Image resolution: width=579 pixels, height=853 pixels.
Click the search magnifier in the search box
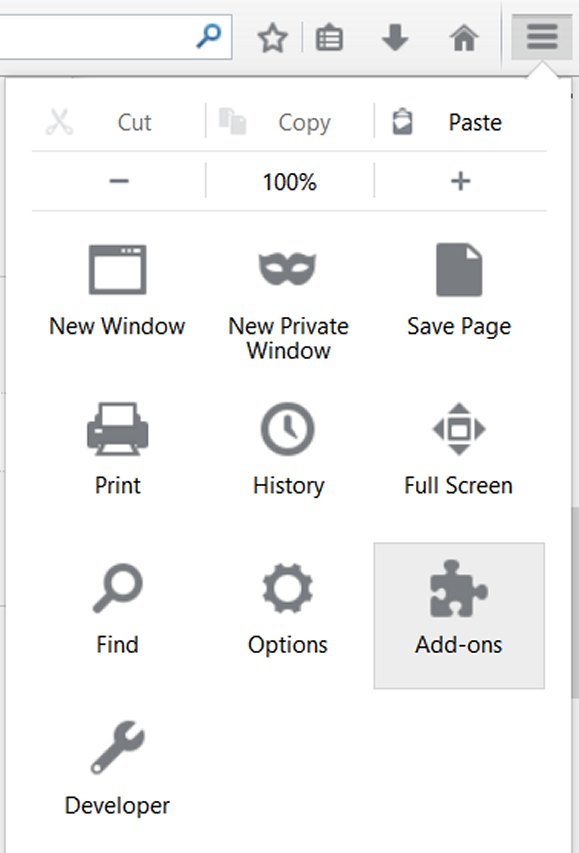click(x=208, y=36)
